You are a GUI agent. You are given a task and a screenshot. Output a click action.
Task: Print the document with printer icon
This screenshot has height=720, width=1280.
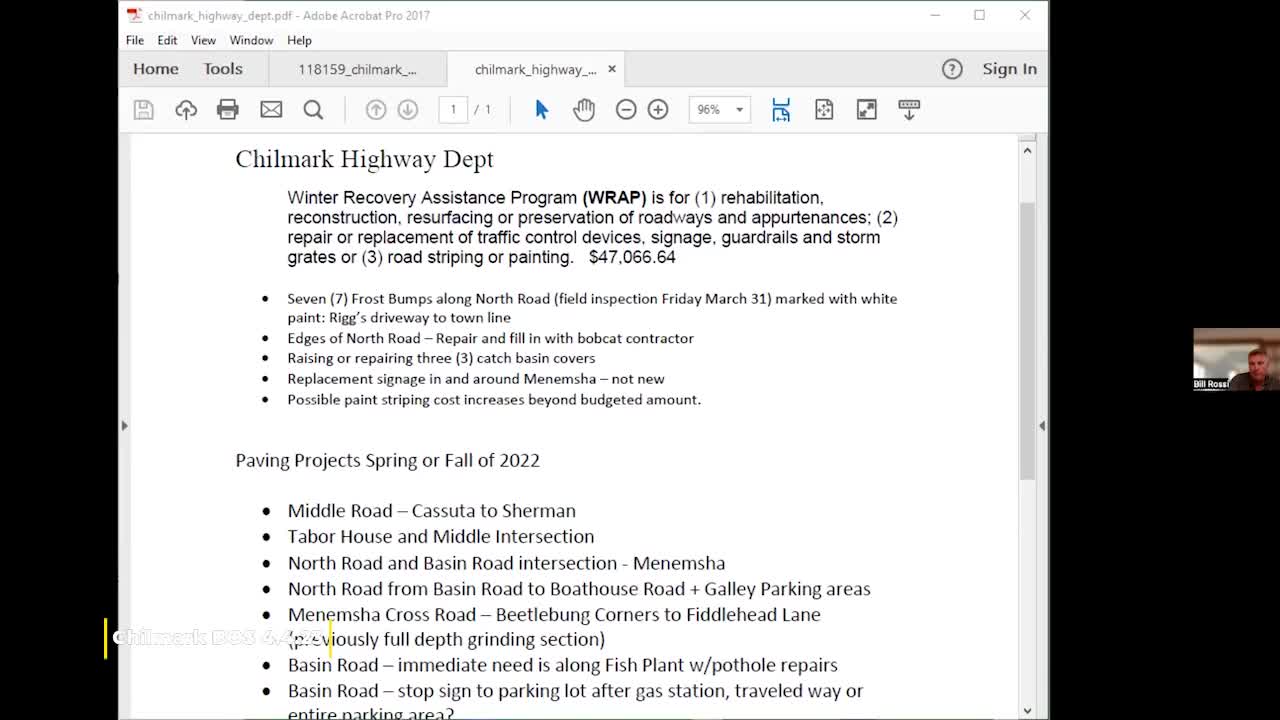tap(228, 110)
